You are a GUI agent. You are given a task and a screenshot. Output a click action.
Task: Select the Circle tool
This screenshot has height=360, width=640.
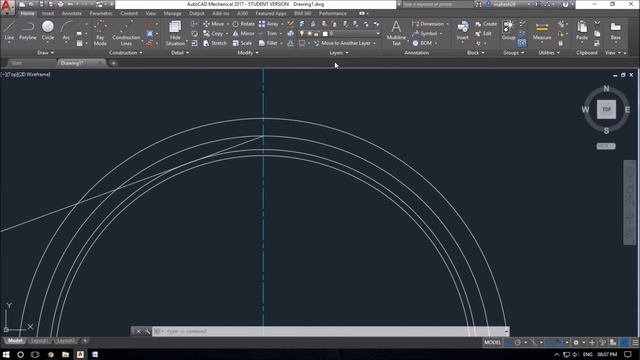point(48,31)
